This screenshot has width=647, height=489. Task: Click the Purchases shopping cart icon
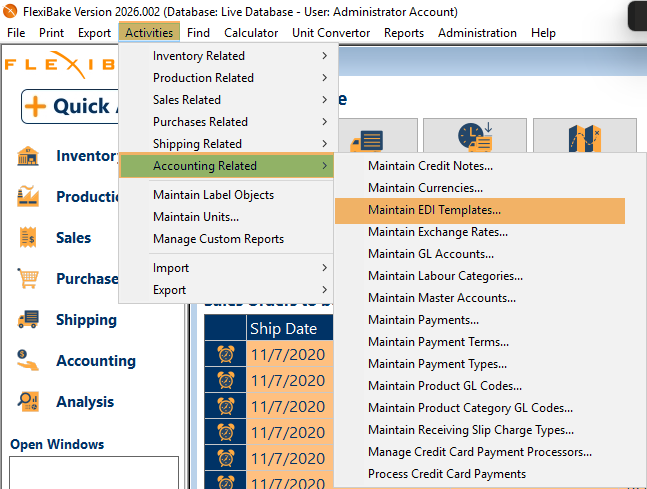tap(28, 278)
